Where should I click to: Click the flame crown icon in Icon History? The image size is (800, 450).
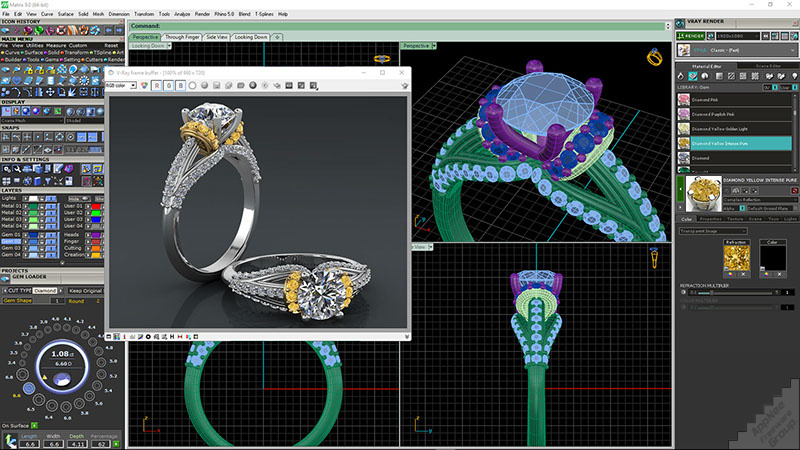[84, 31]
